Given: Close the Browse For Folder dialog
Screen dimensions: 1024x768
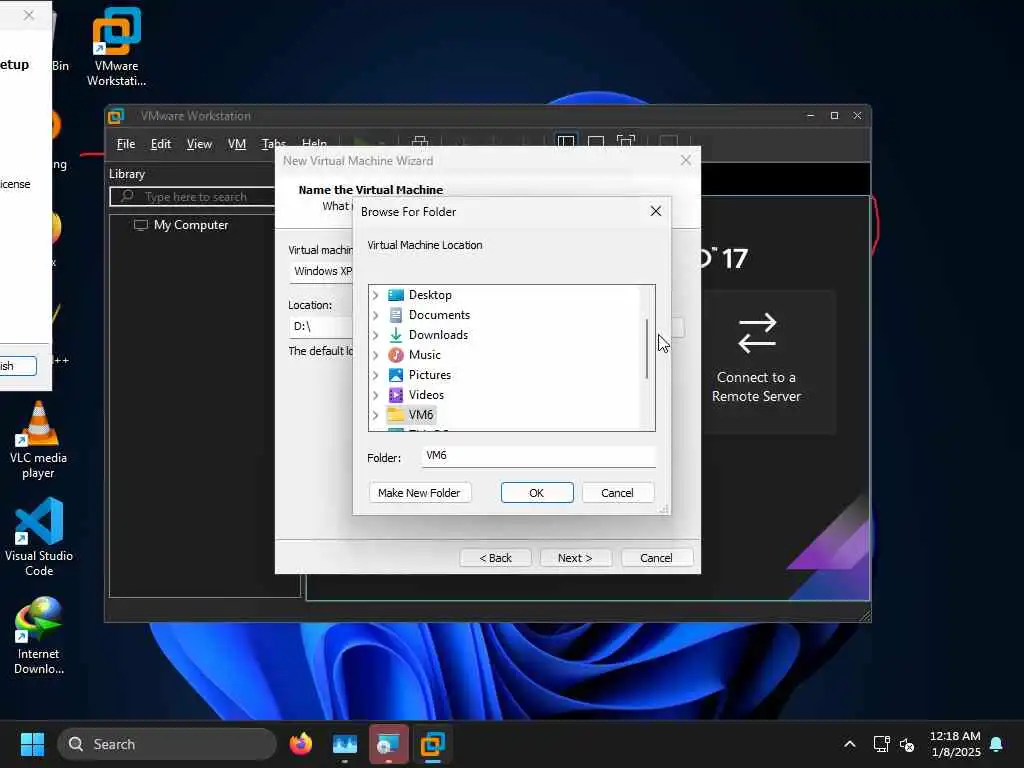Looking at the screenshot, I should point(656,211).
